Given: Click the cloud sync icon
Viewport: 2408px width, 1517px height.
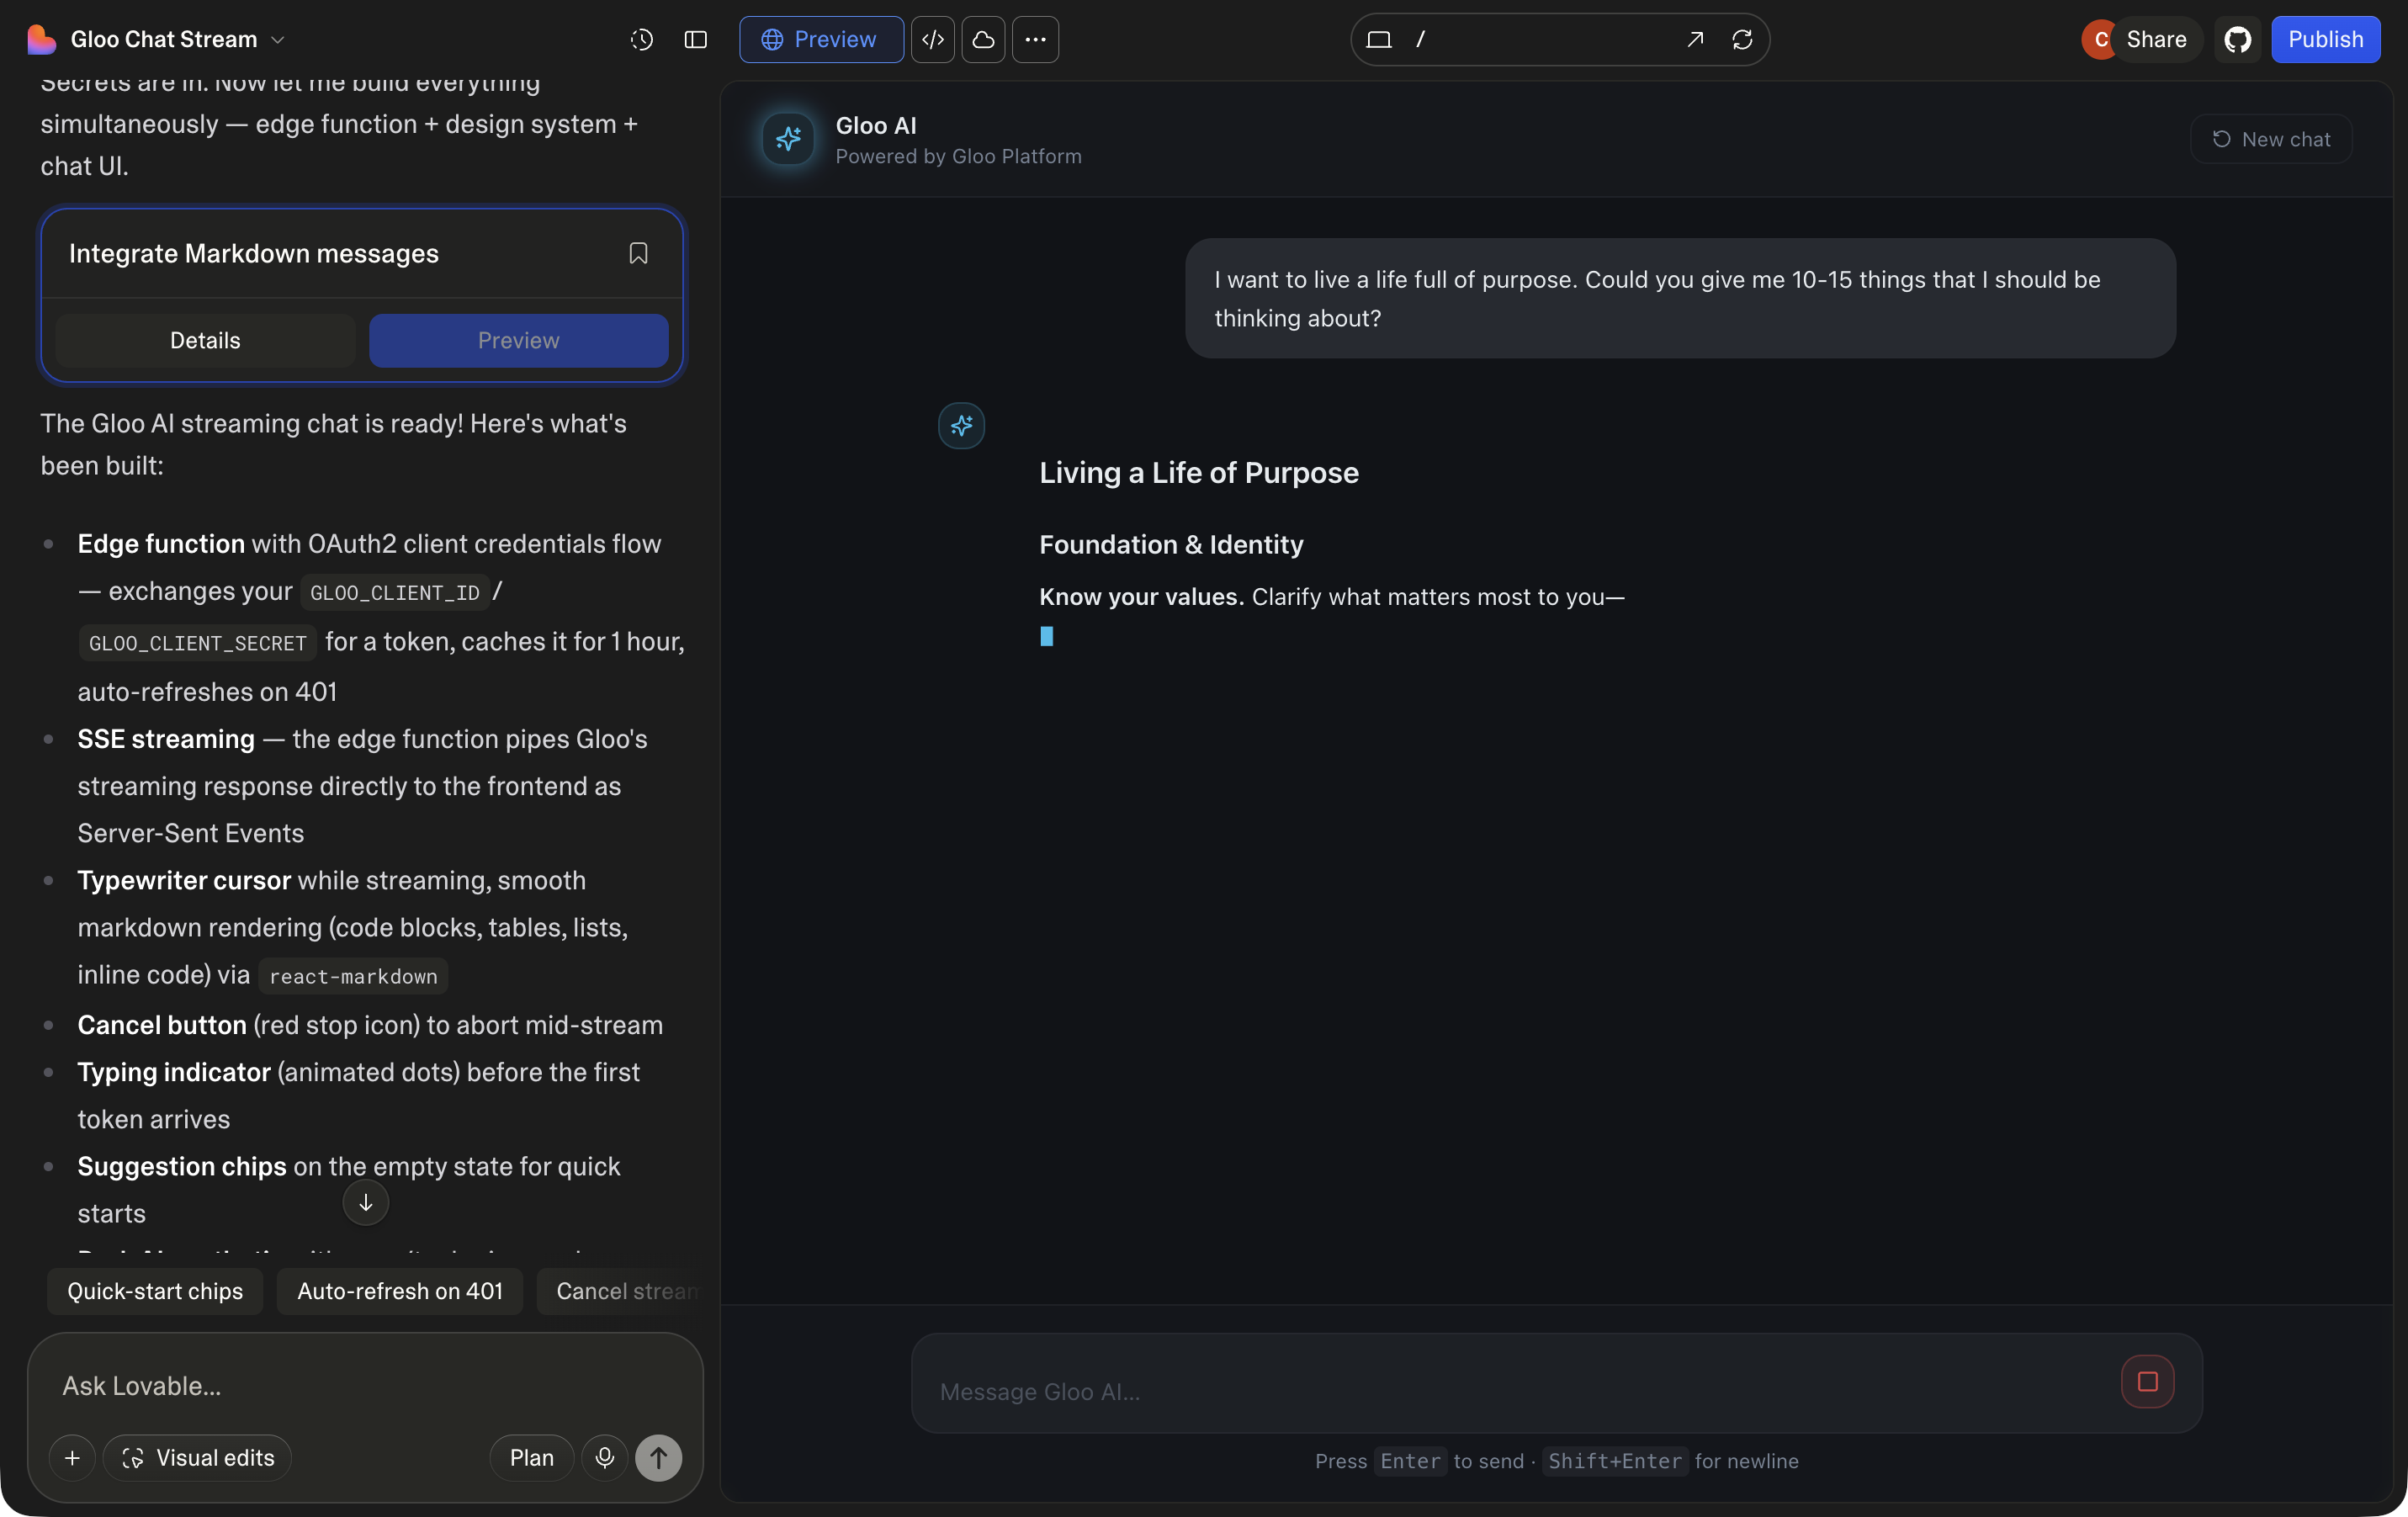Looking at the screenshot, I should [983, 40].
